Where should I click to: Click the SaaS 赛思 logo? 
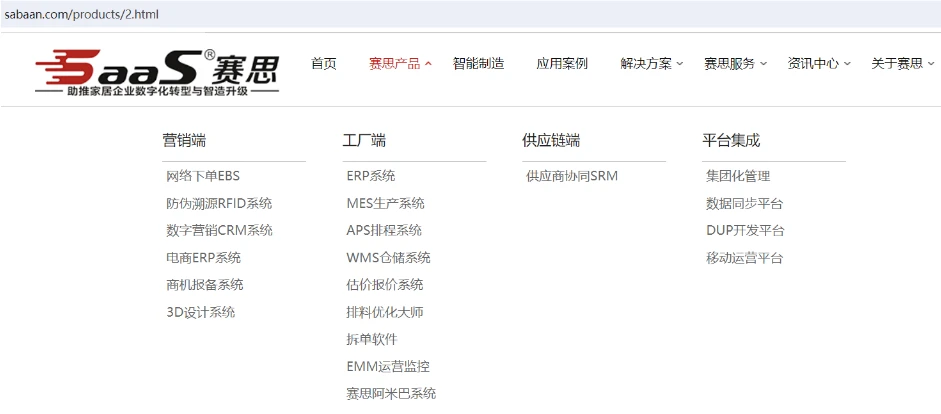157,72
